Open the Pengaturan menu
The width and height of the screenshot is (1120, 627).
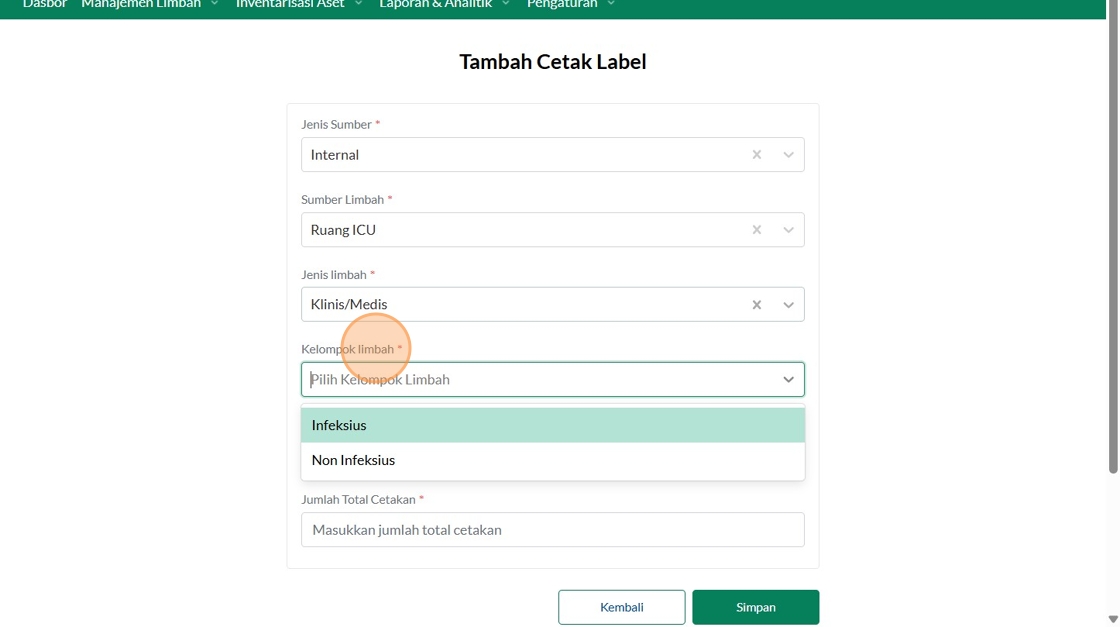[x=570, y=4]
